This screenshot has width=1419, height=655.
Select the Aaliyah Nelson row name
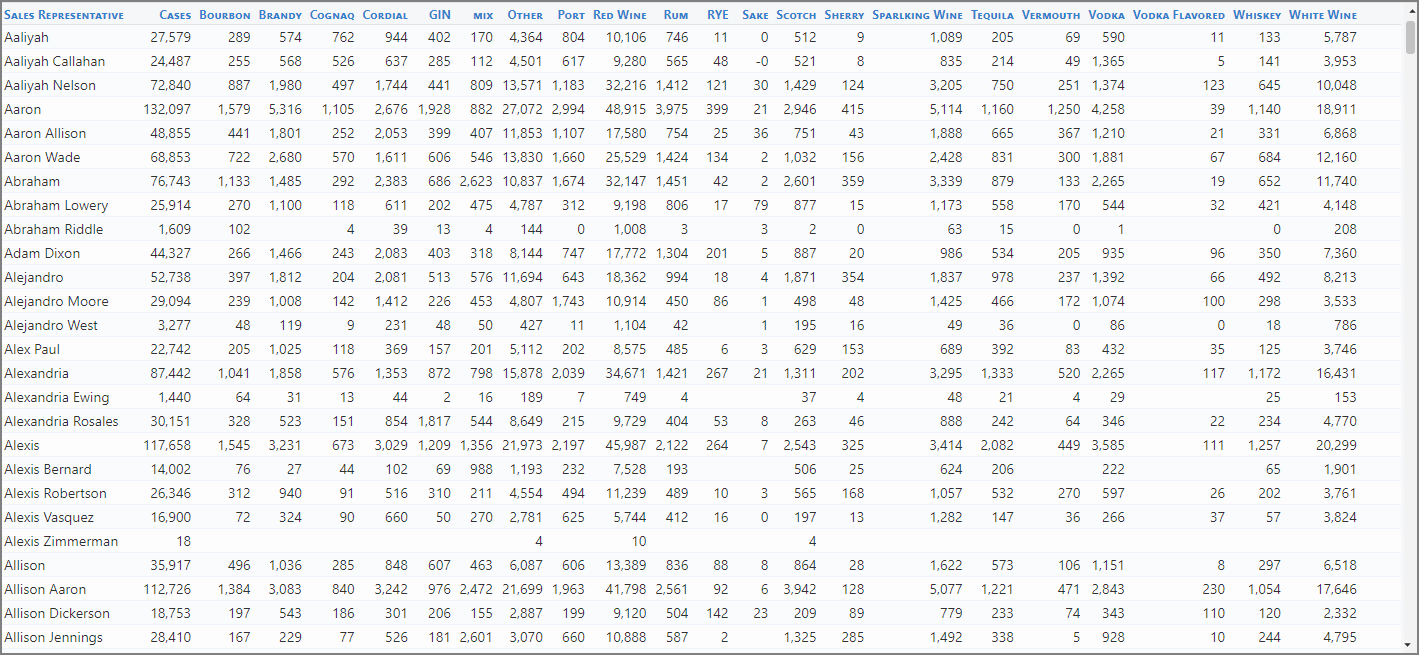[x=50, y=85]
